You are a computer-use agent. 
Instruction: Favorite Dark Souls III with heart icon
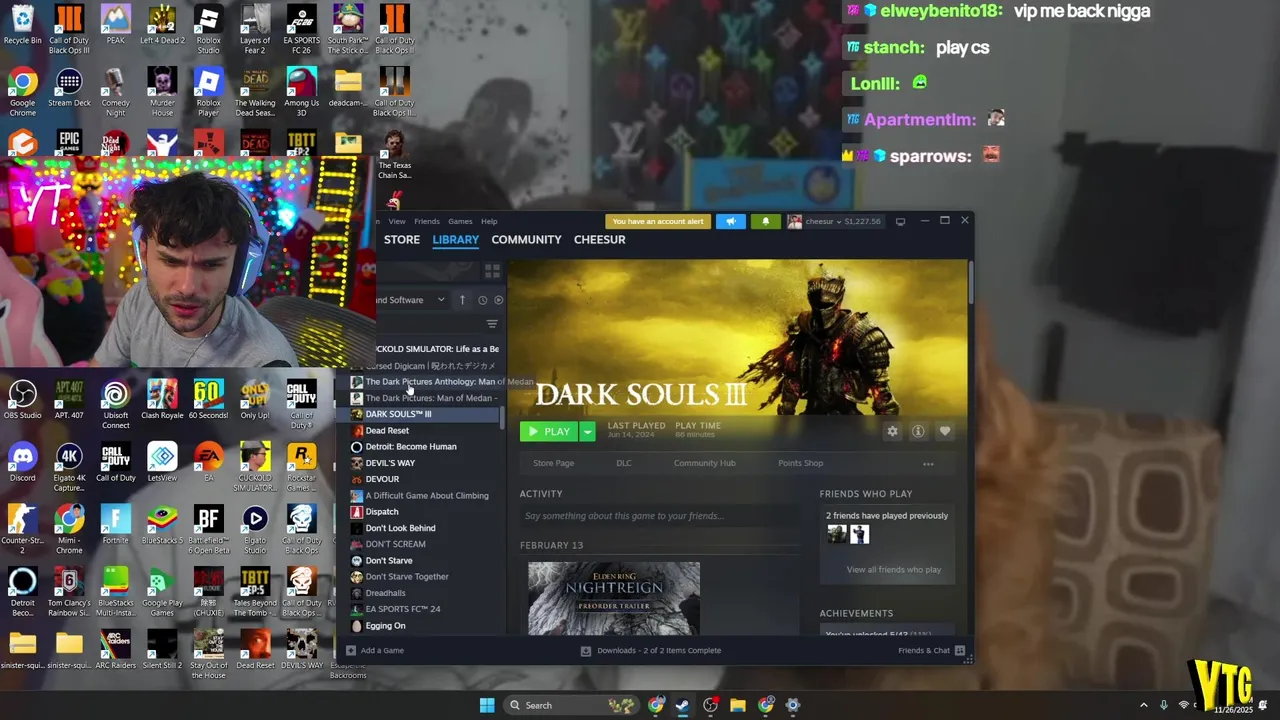(945, 431)
